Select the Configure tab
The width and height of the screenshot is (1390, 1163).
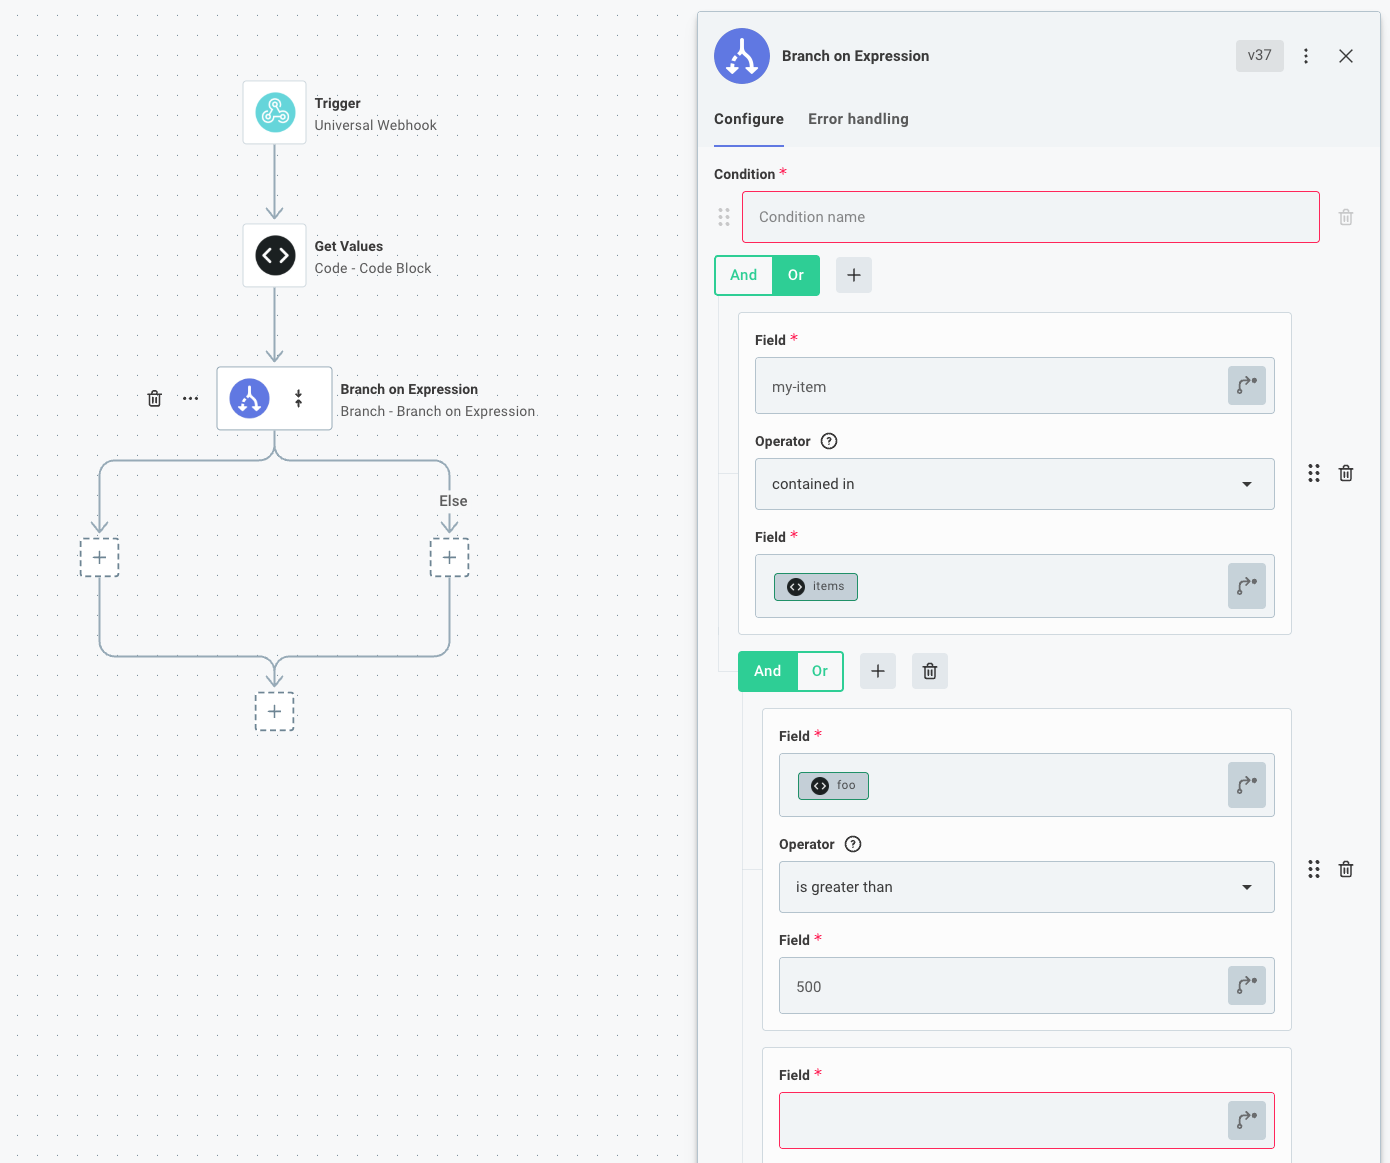tap(748, 119)
